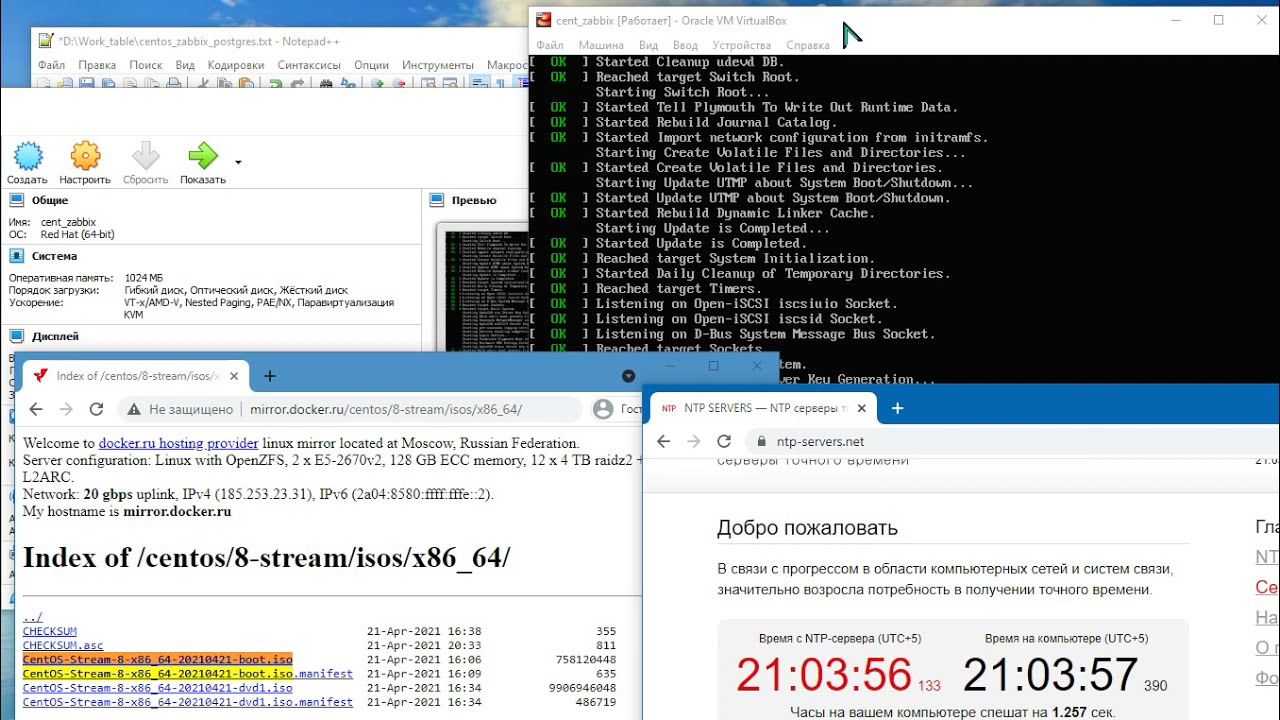
Task: Open the CHECKSUM link
Action: 50,631
